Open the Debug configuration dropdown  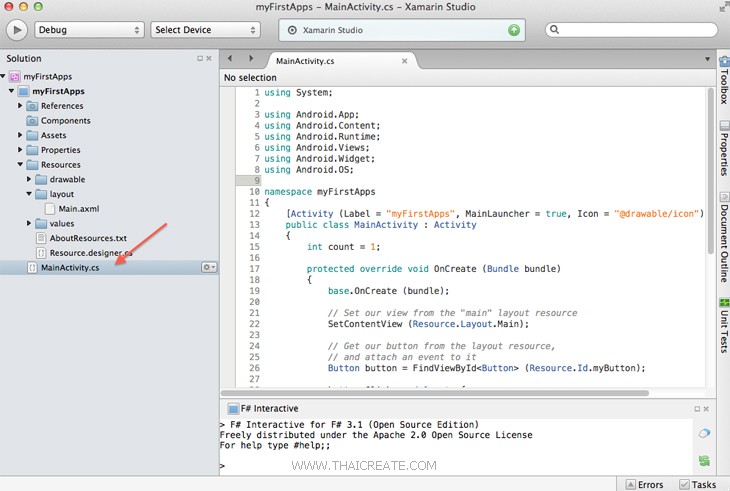pos(89,30)
